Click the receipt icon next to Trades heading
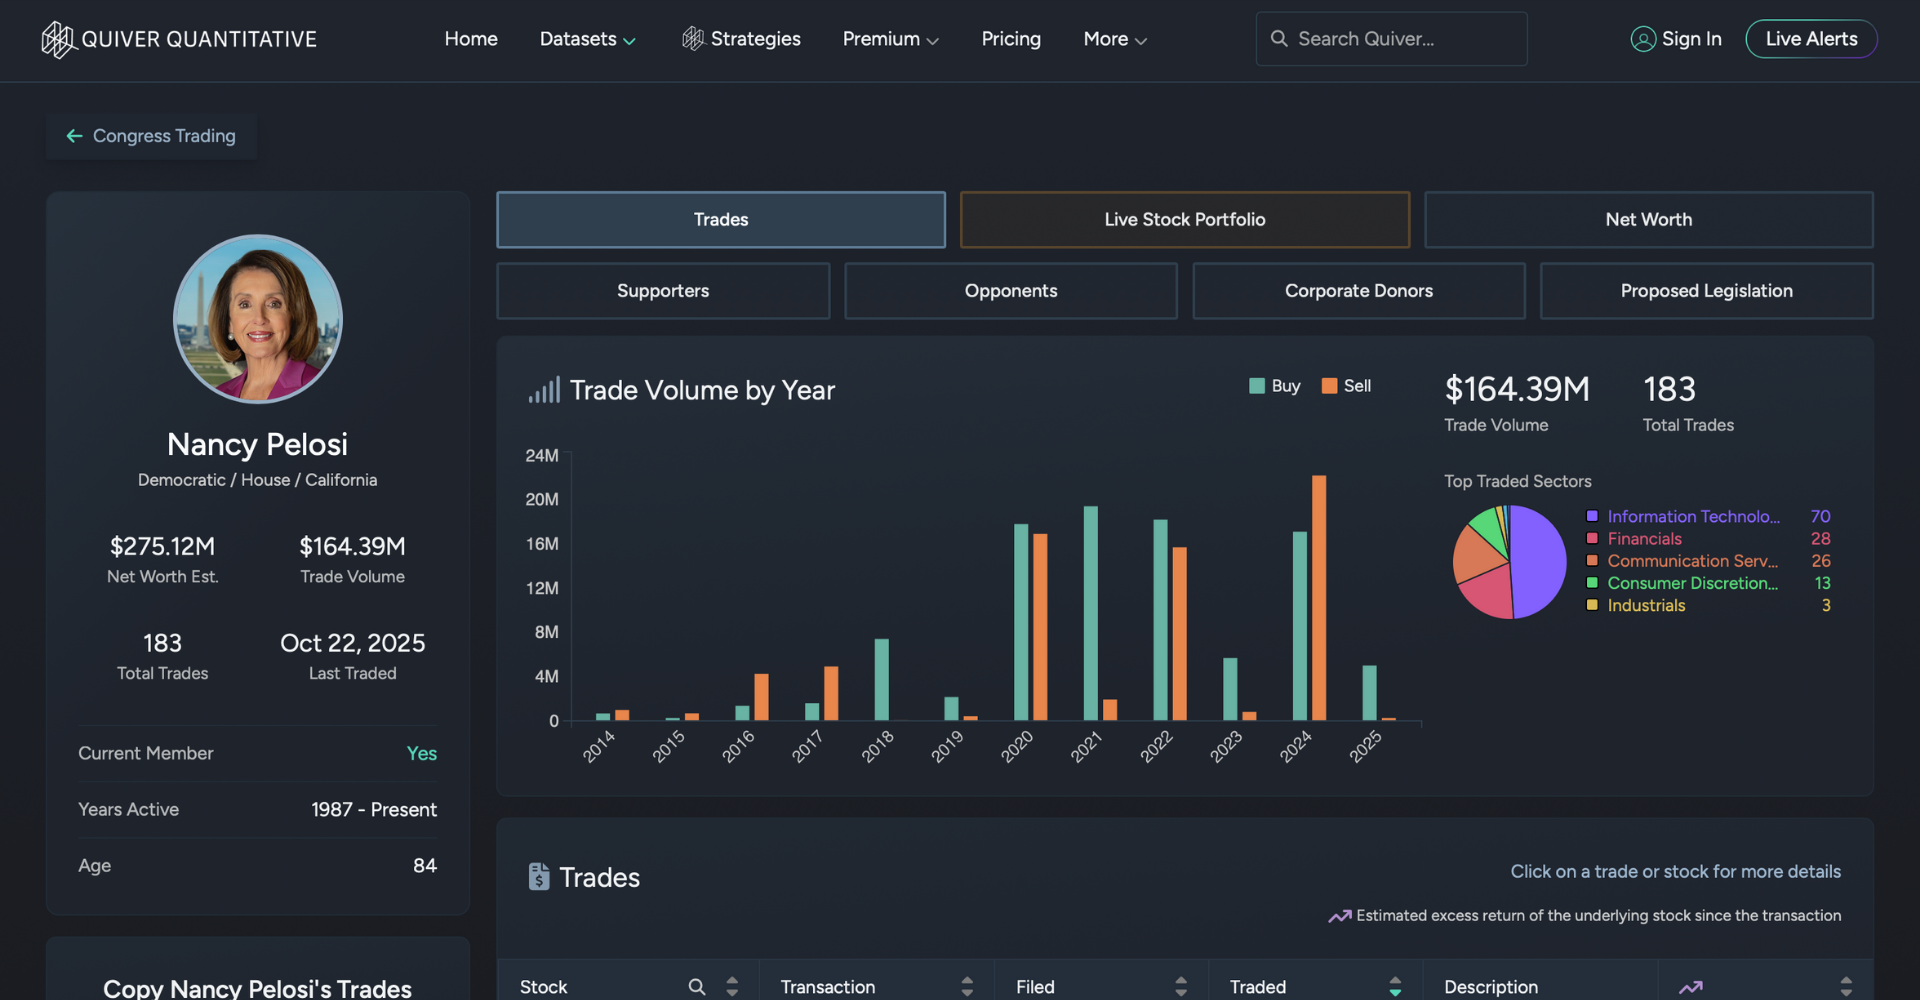This screenshot has height=1000, width=1920. (x=541, y=876)
